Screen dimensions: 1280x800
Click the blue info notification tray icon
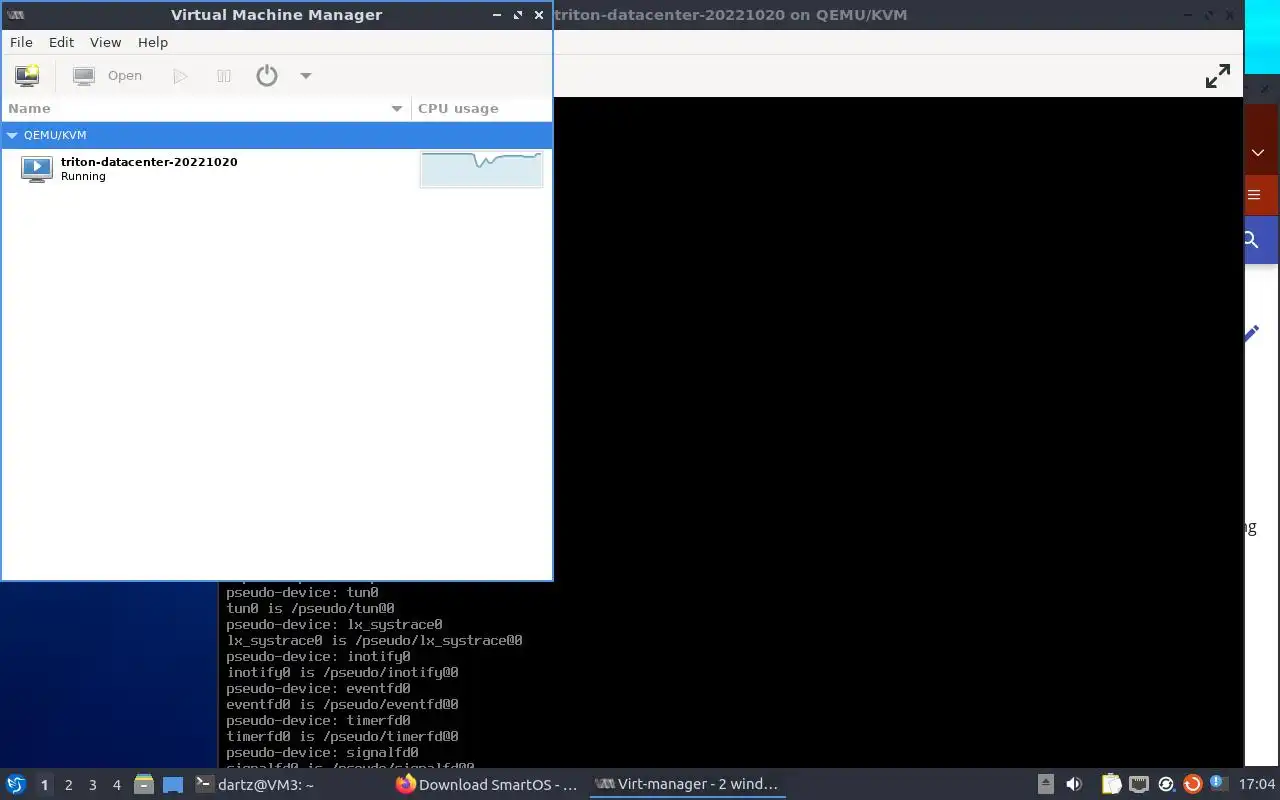(1217, 783)
